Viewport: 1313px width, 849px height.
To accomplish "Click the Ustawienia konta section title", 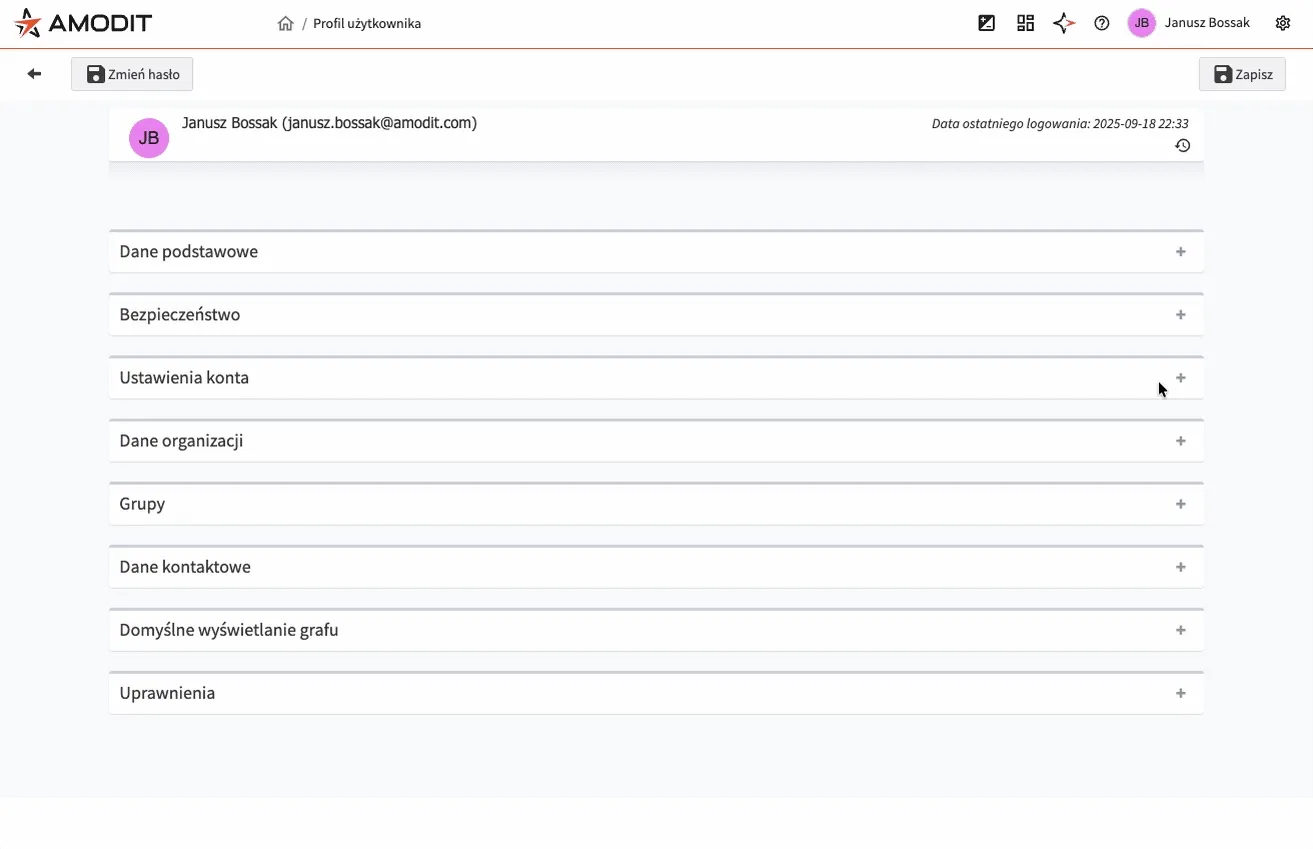I will tap(184, 378).
